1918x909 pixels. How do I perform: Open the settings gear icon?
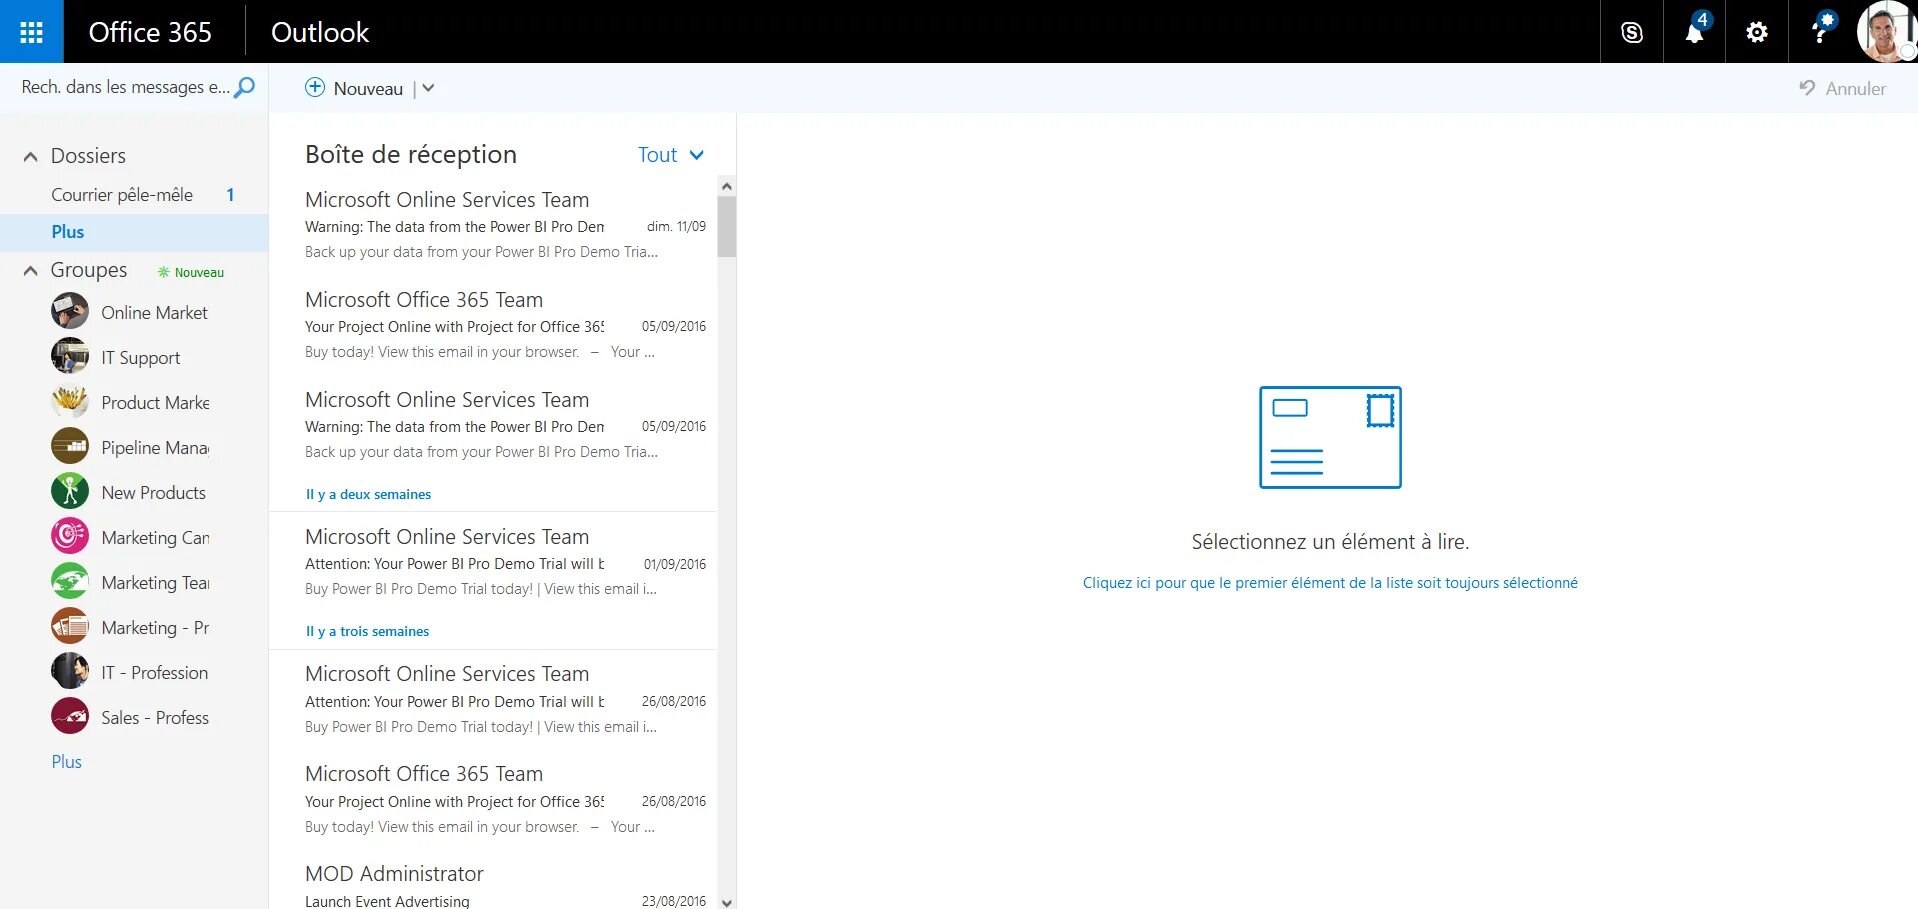point(1756,32)
